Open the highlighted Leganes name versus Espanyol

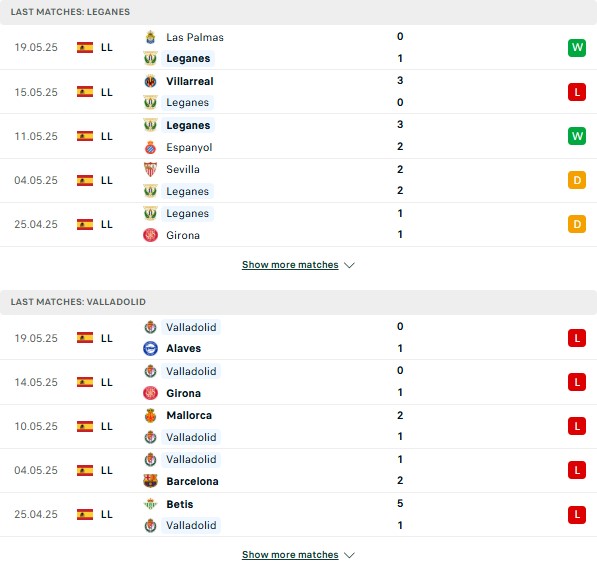pyautogui.click(x=188, y=125)
